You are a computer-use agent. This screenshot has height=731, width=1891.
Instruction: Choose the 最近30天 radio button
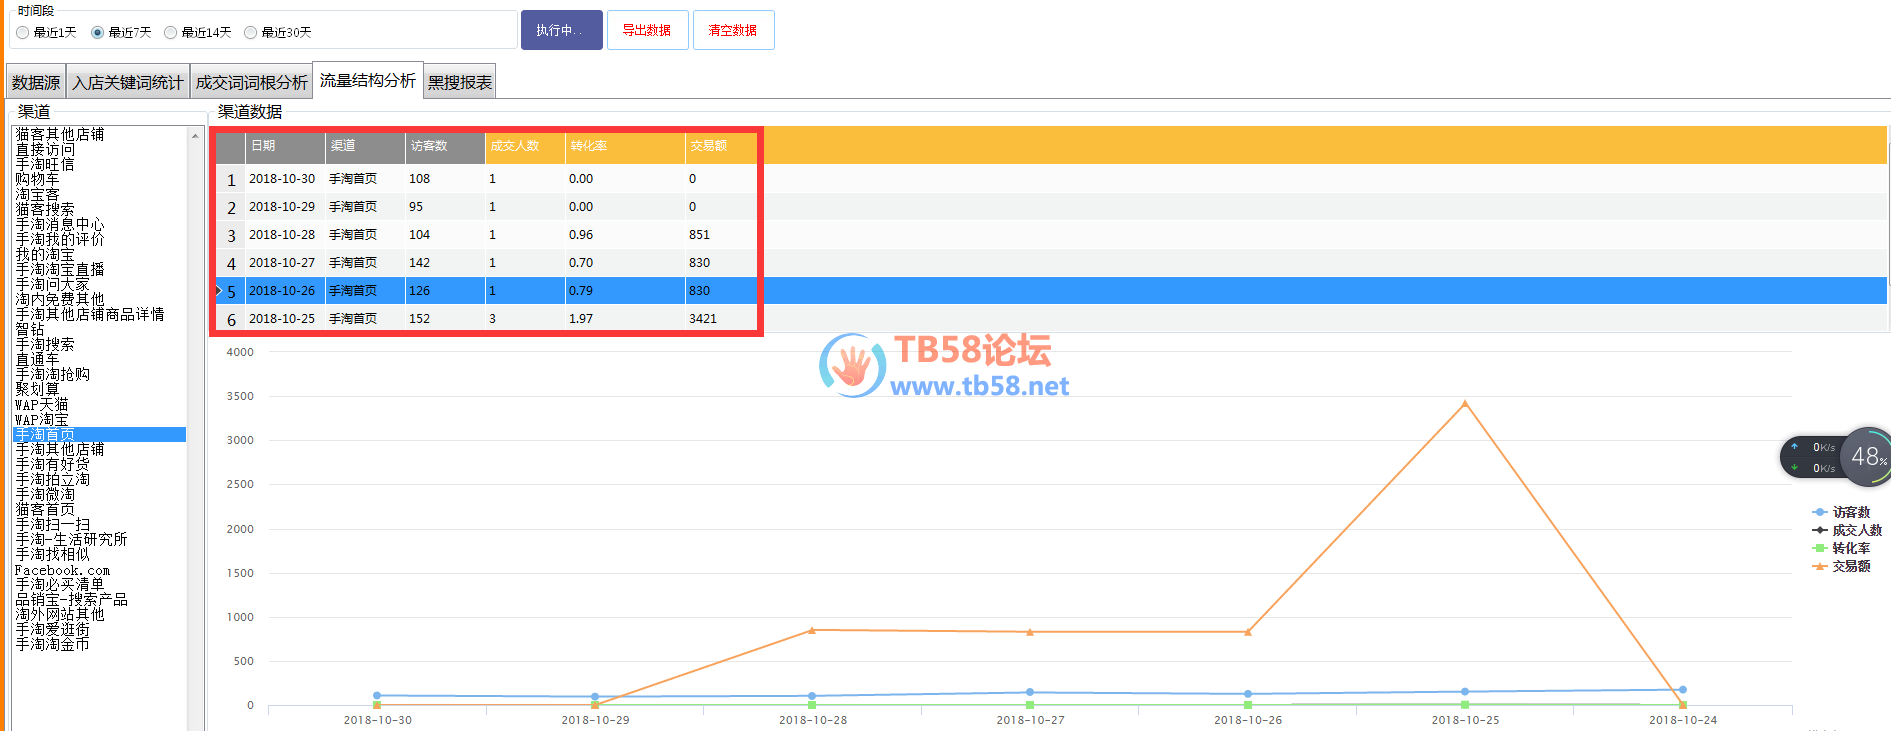(x=251, y=32)
